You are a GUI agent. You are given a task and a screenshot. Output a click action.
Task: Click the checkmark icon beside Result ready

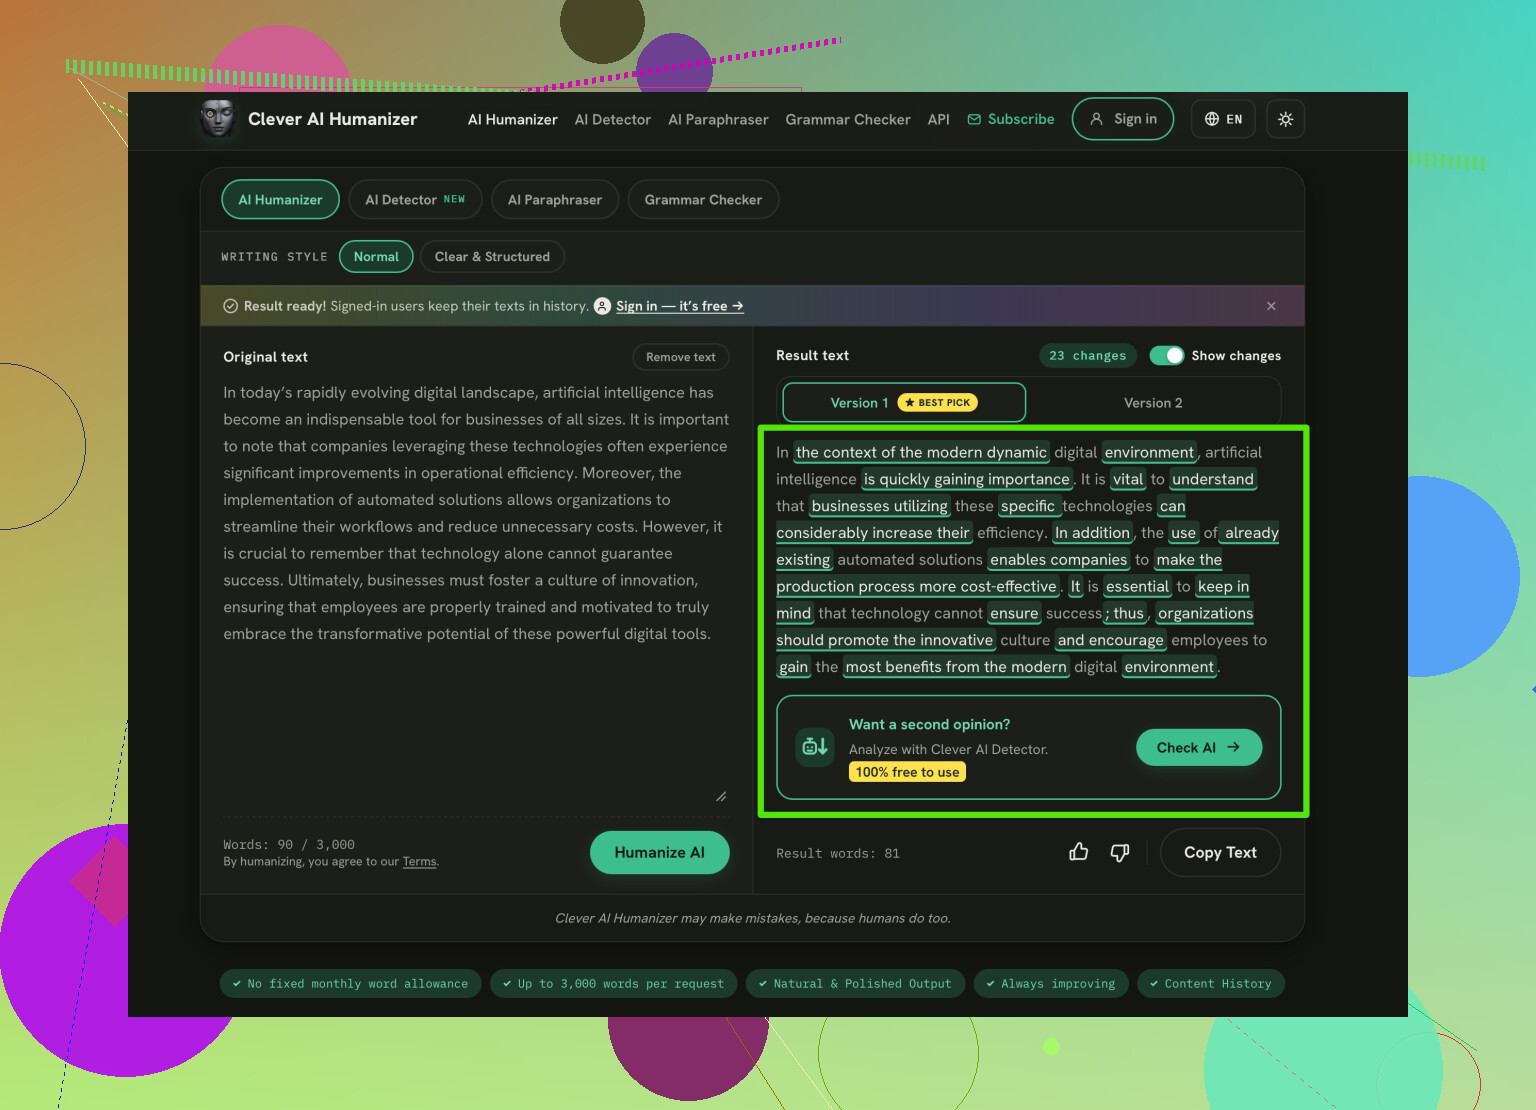[x=230, y=306]
